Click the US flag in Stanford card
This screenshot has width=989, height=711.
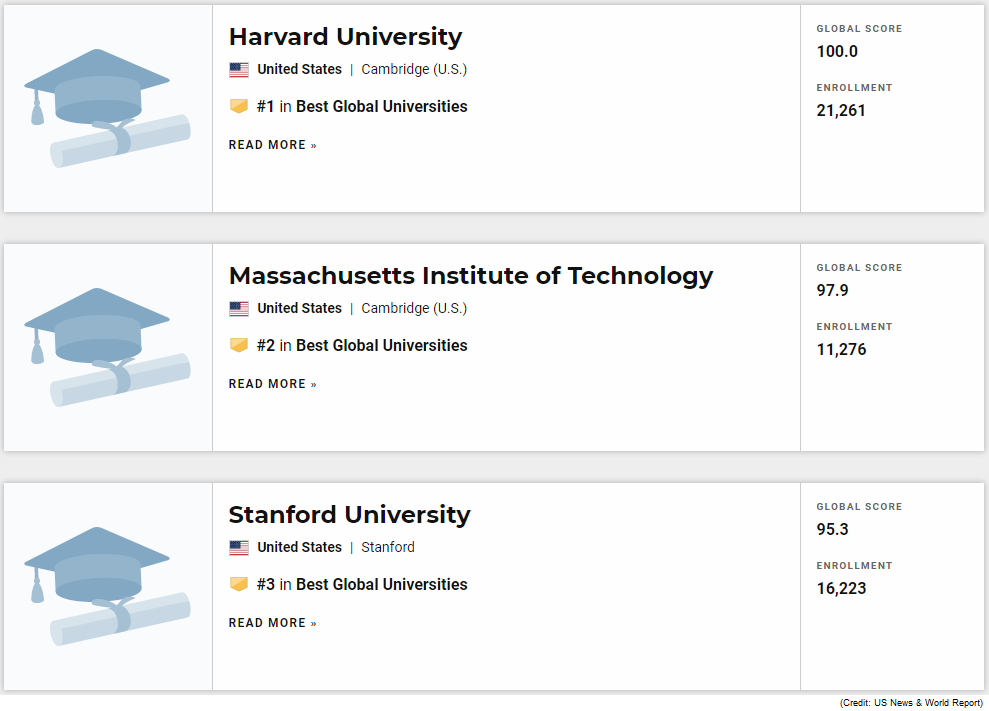pyautogui.click(x=239, y=548)
